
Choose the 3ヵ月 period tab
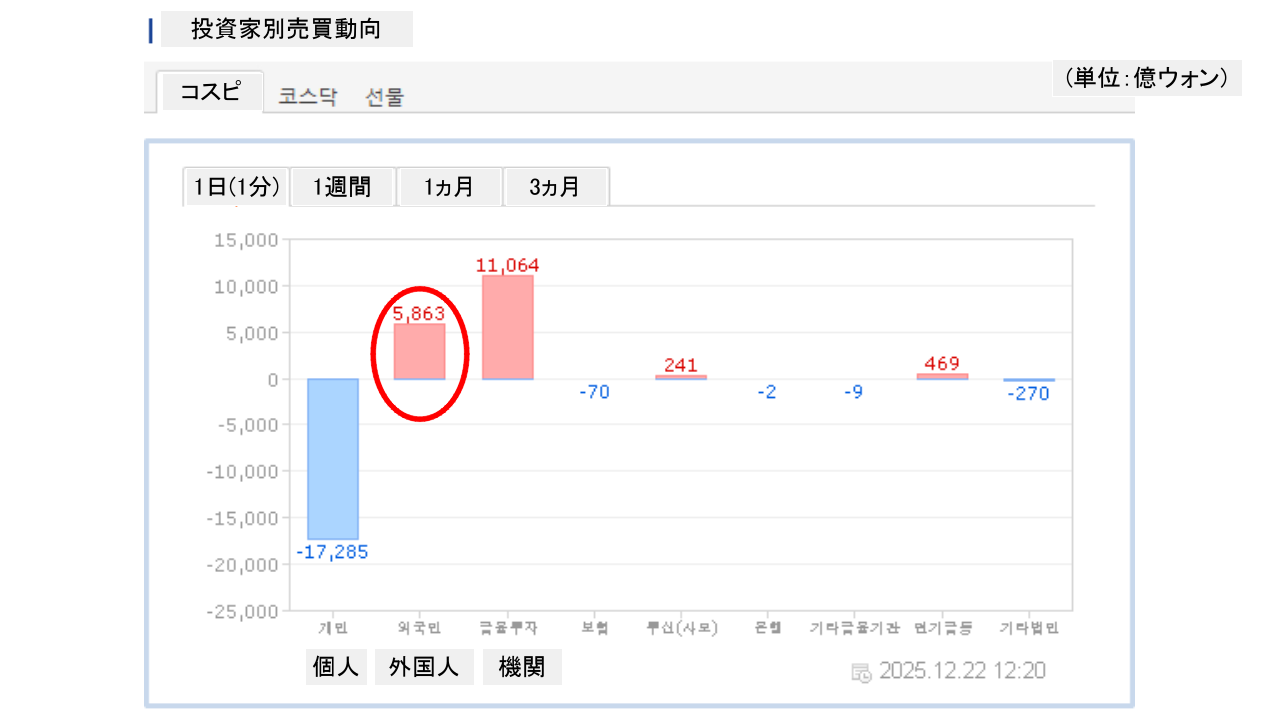coord(555,187)
